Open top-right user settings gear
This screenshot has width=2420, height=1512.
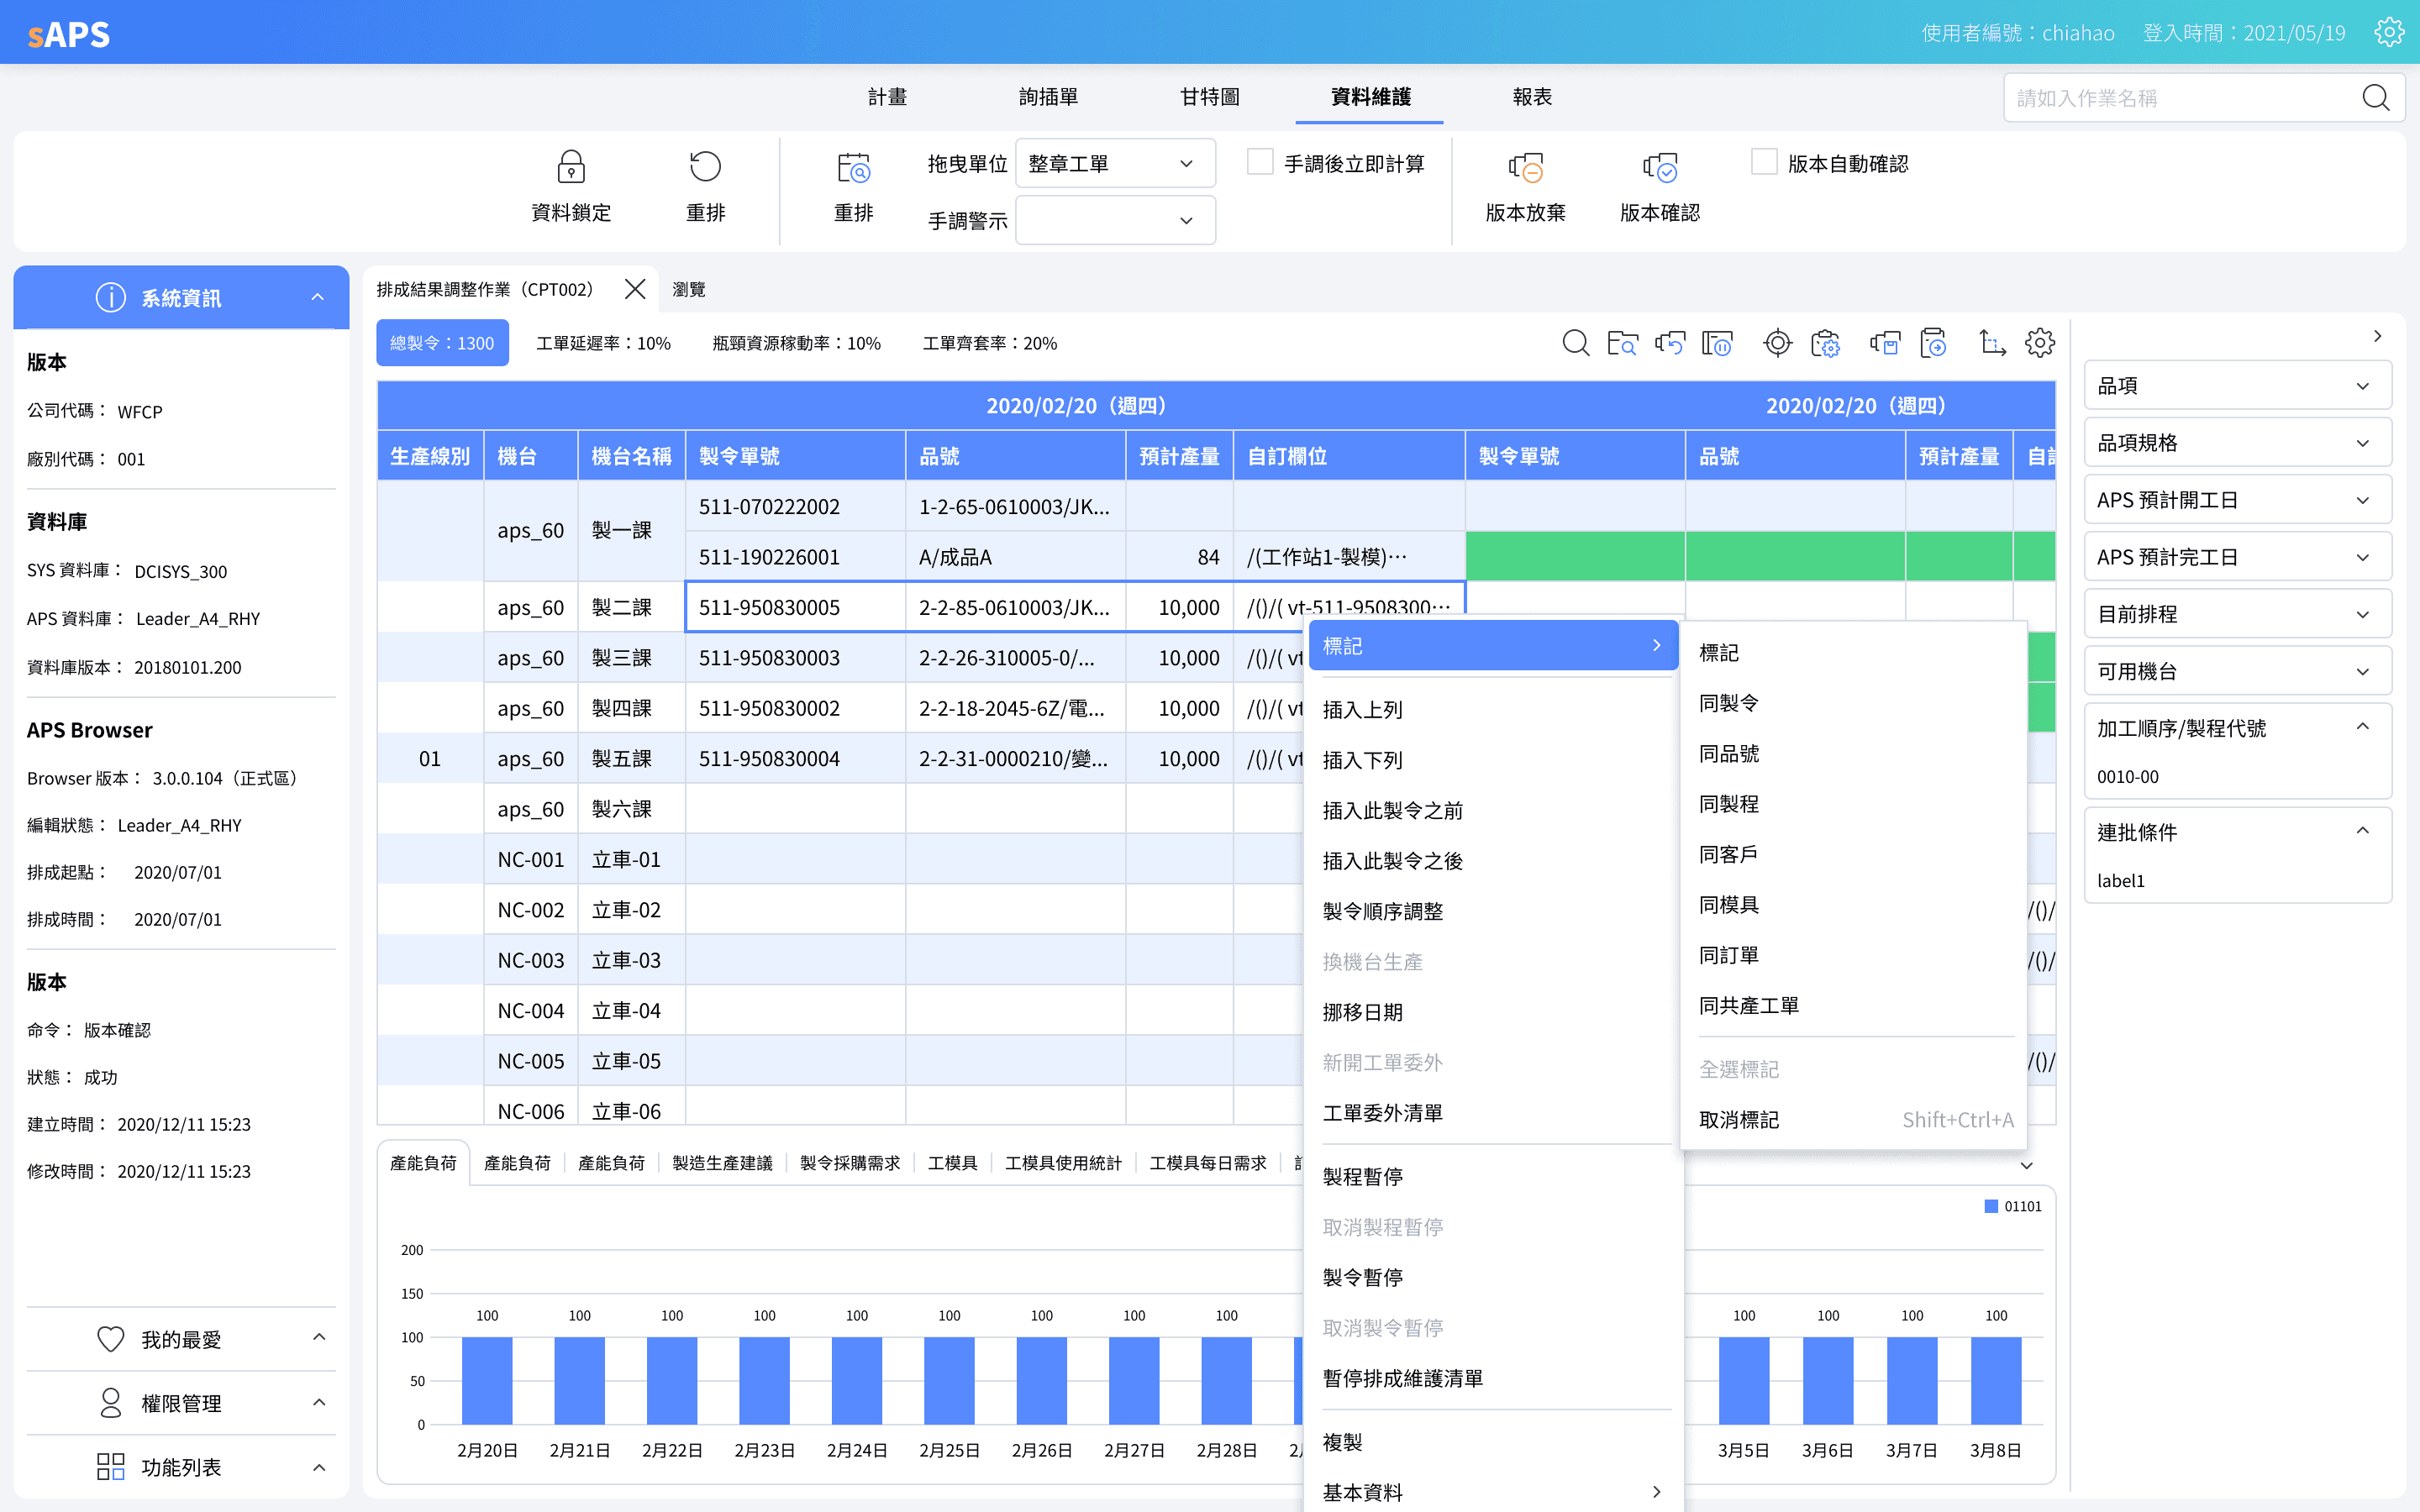2389,32
